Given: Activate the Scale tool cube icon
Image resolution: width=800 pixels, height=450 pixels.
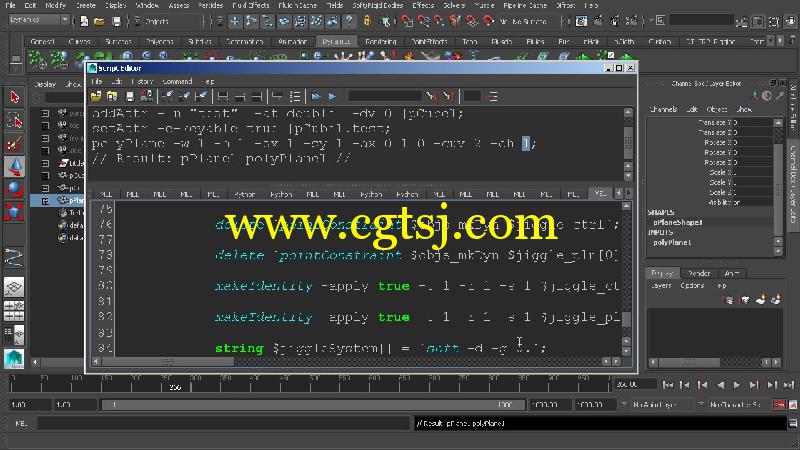Looking at the screenshot, I should (x=14, y=212).
